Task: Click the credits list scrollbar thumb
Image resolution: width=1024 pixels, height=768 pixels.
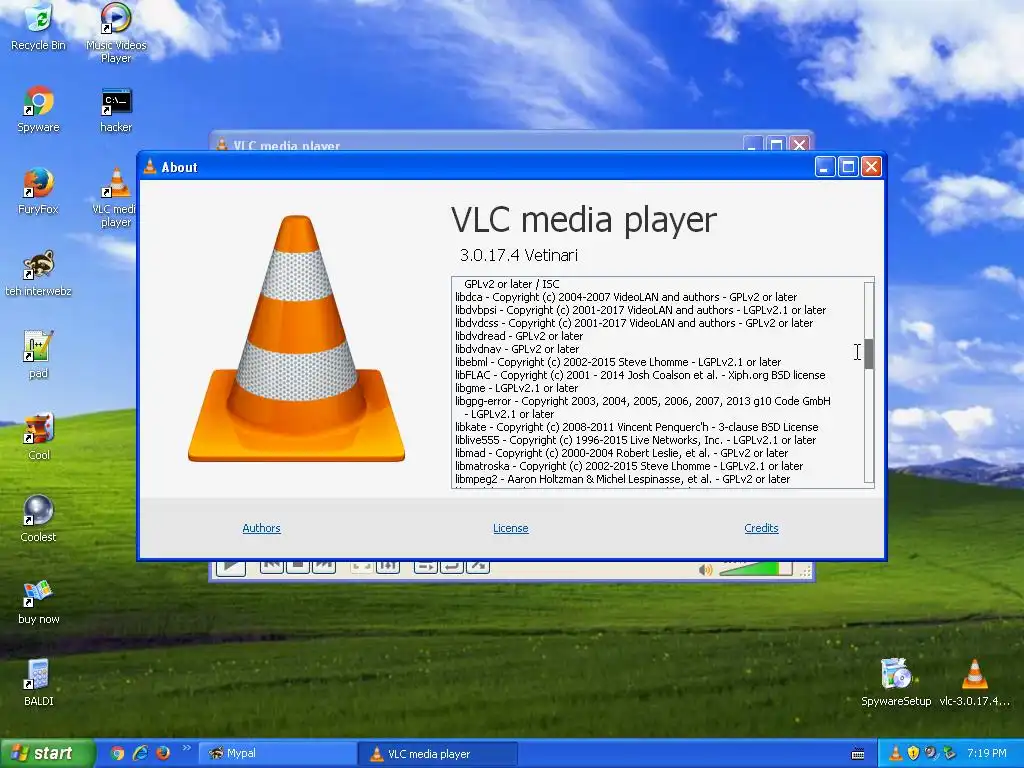Action: pos(869,354)
